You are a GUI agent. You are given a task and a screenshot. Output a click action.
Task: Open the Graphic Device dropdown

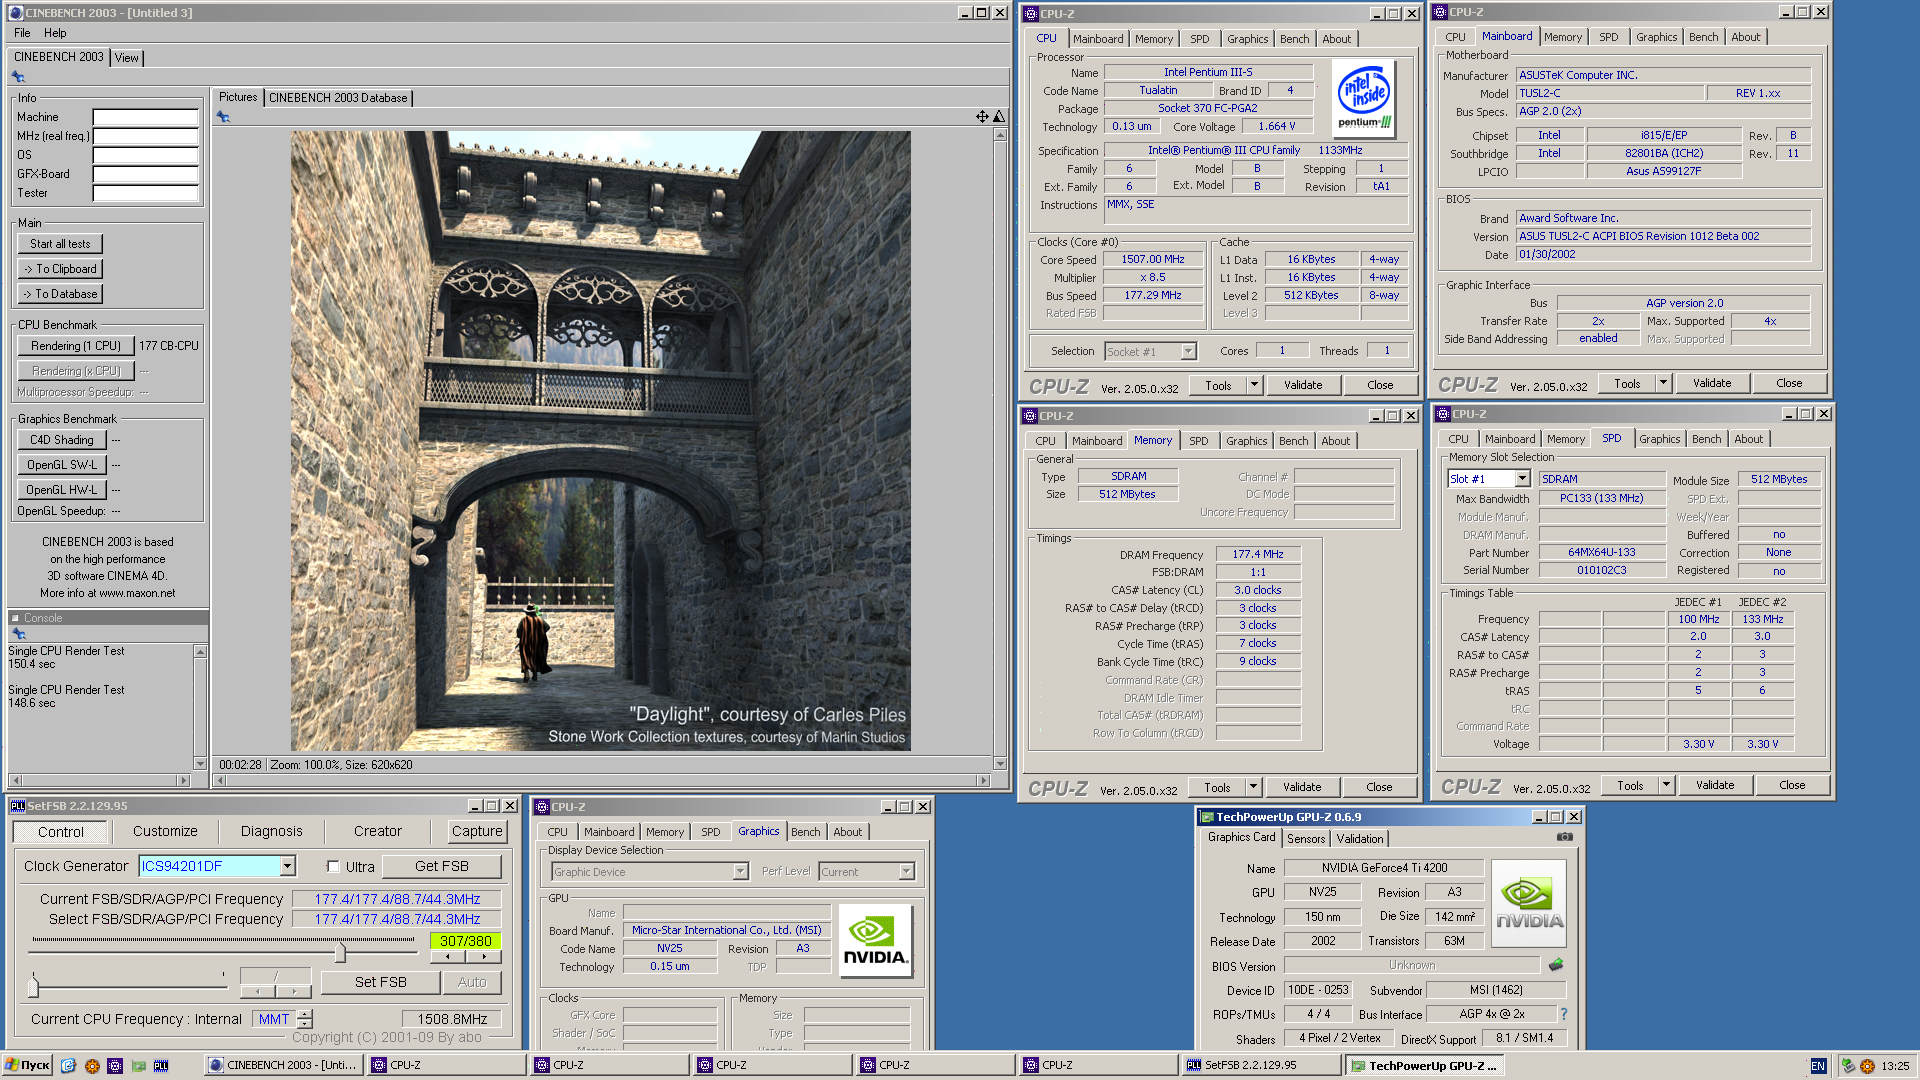(x=740, y=872)
